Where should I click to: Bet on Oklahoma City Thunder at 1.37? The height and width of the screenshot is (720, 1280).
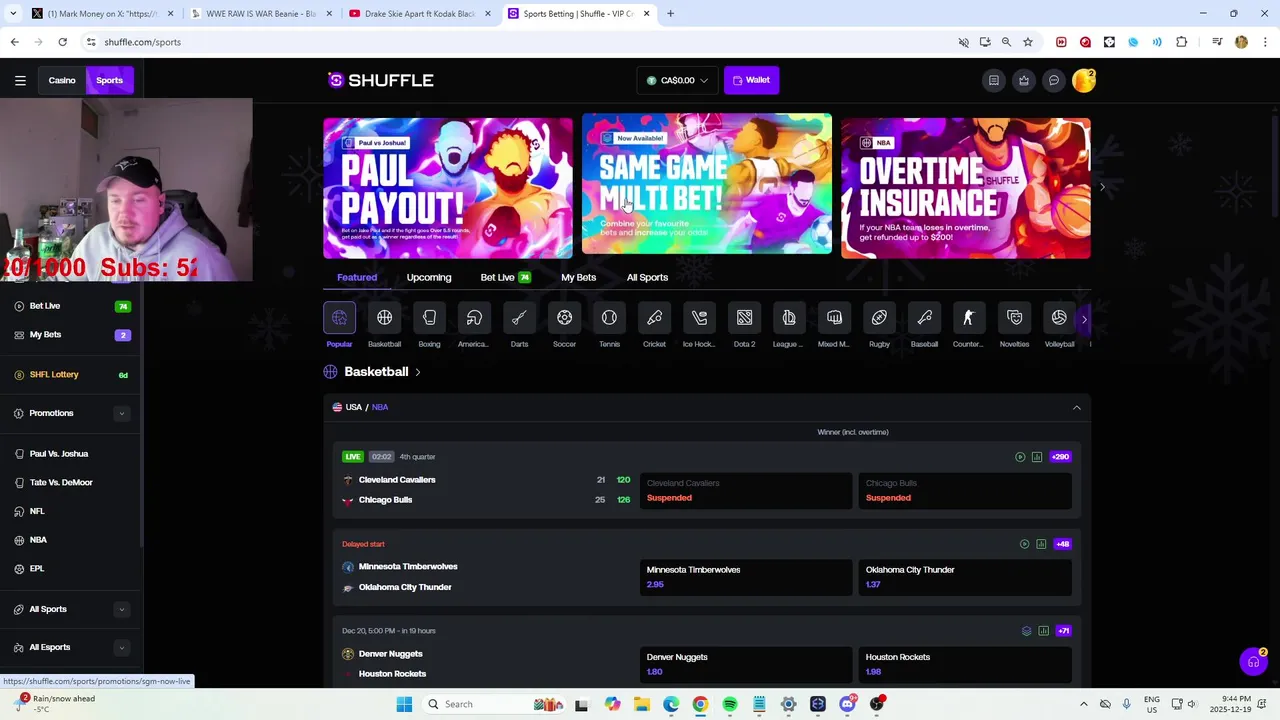[965, 577]
